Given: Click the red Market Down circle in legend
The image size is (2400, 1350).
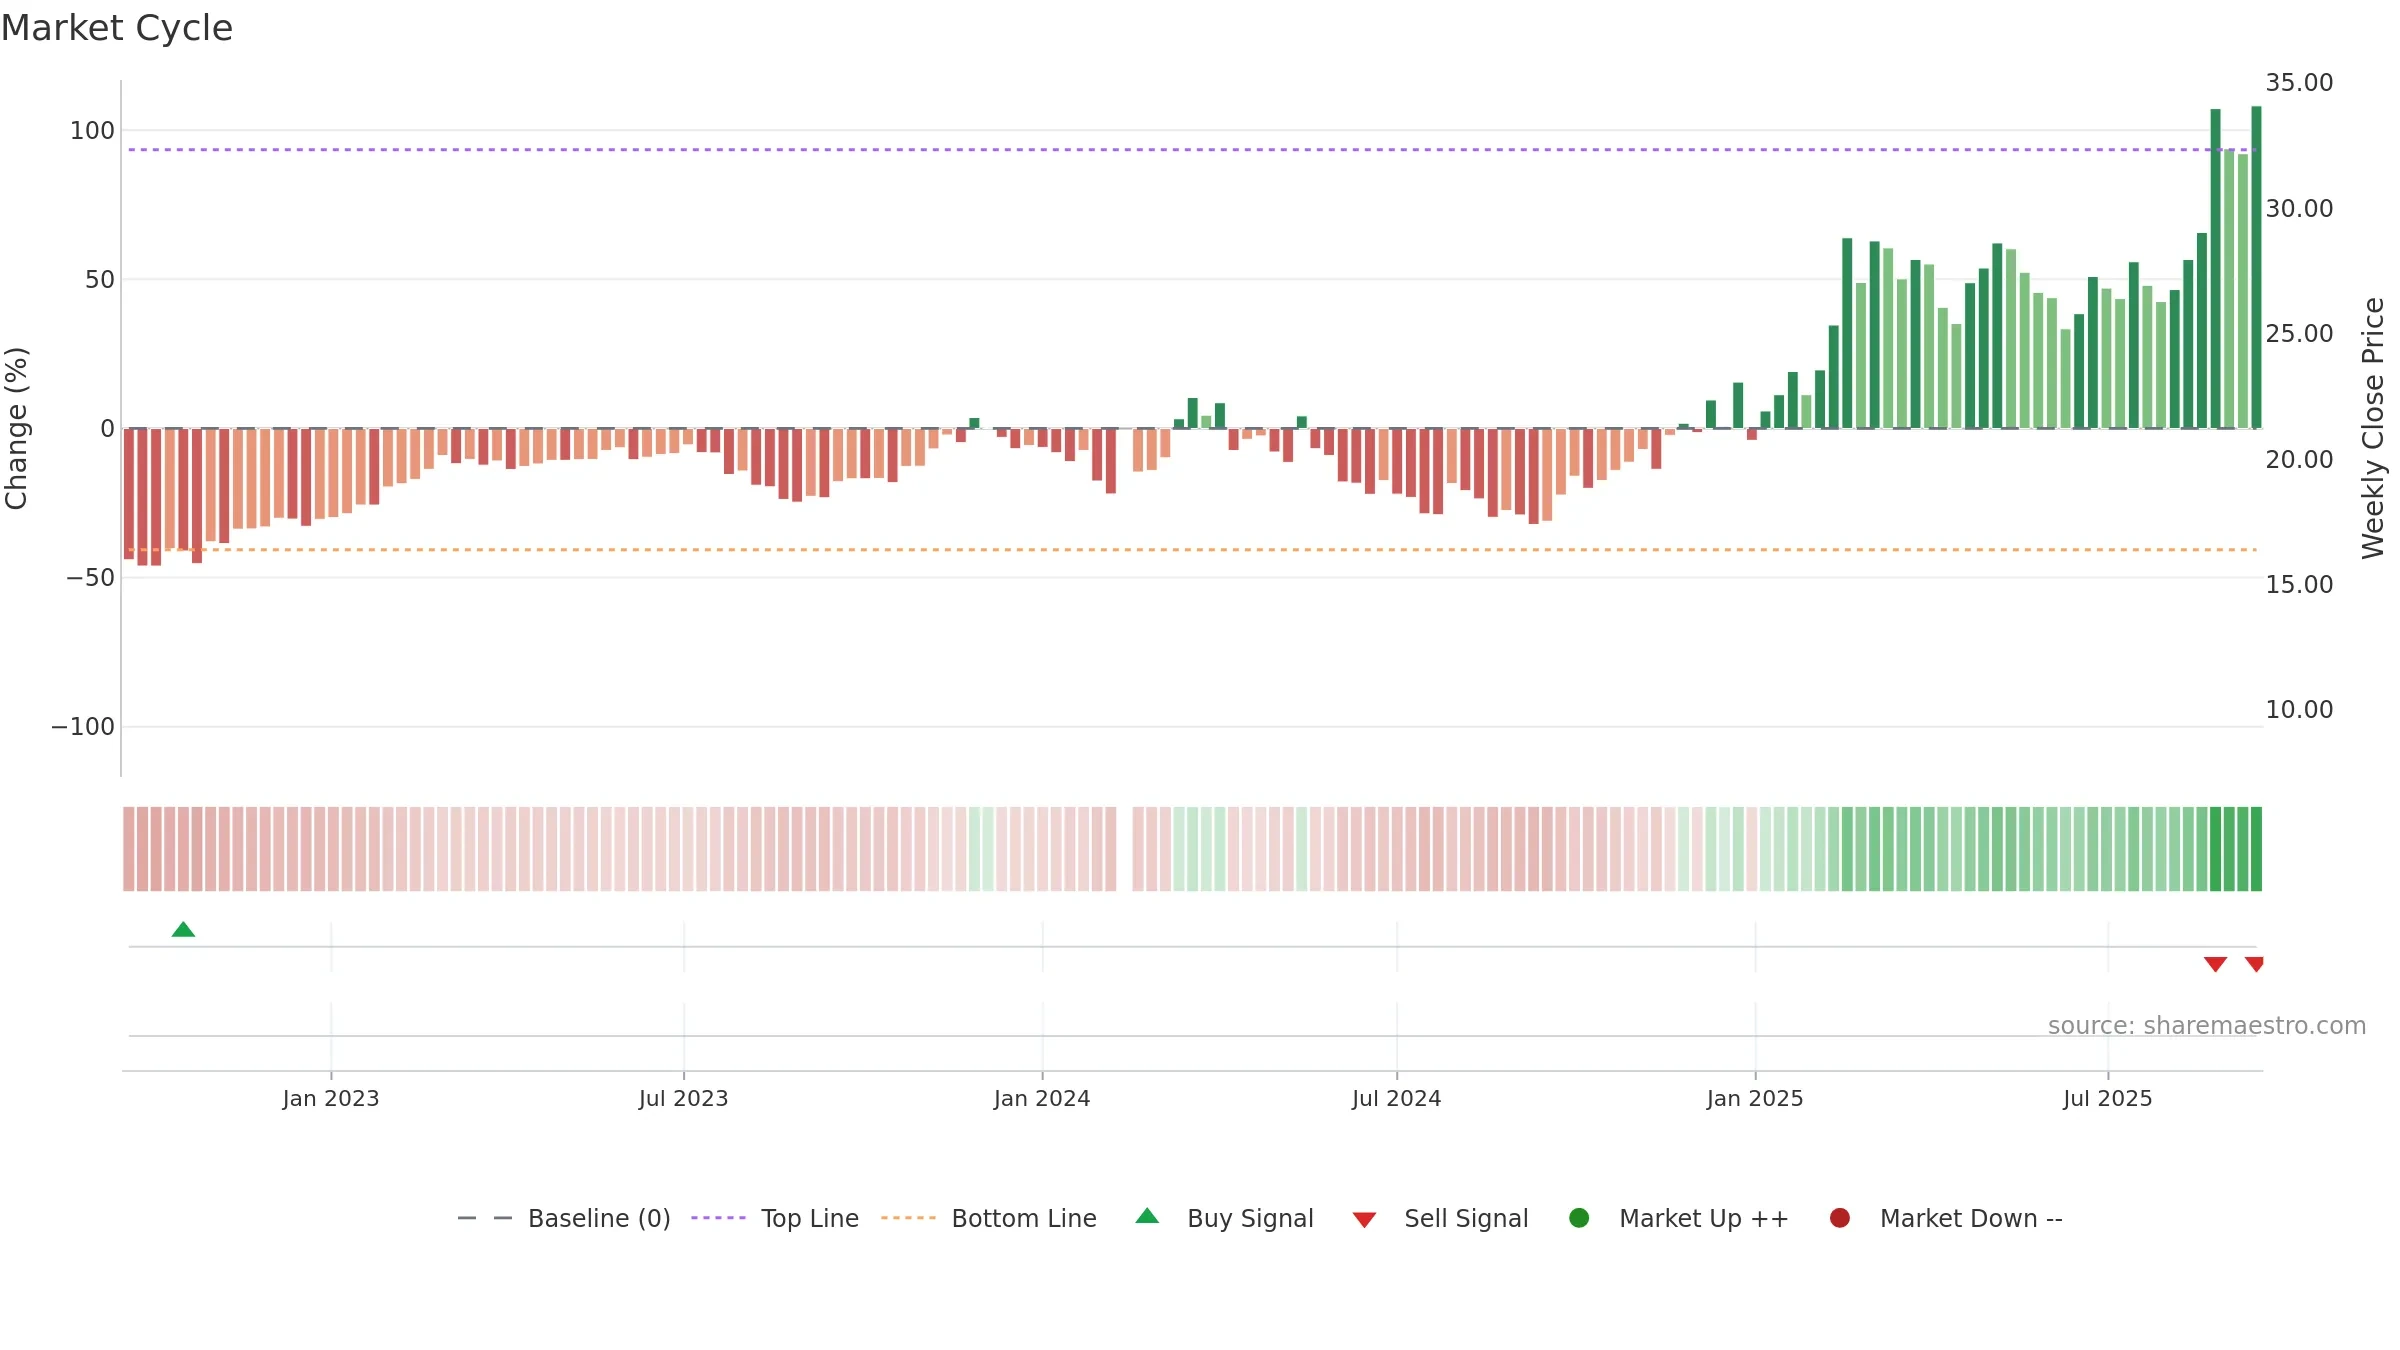Looking at the screenshot, I should (1839, 1218).
